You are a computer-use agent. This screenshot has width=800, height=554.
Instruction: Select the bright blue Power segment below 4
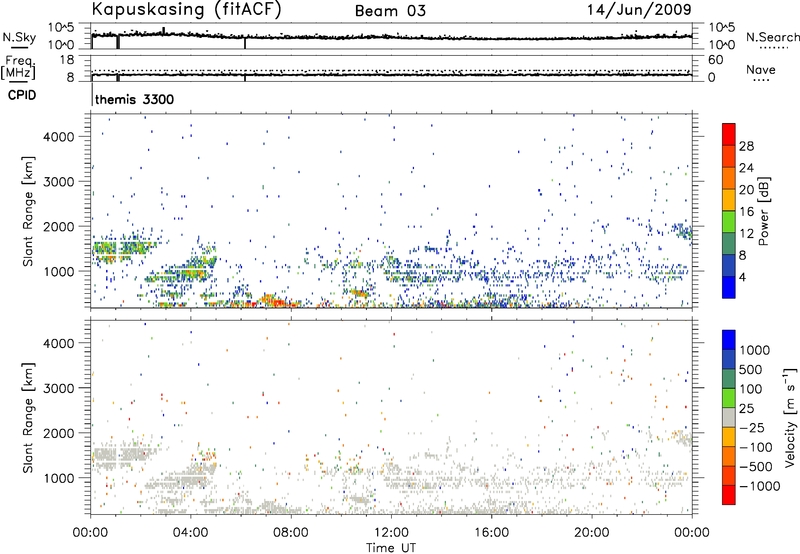point(729,287)
